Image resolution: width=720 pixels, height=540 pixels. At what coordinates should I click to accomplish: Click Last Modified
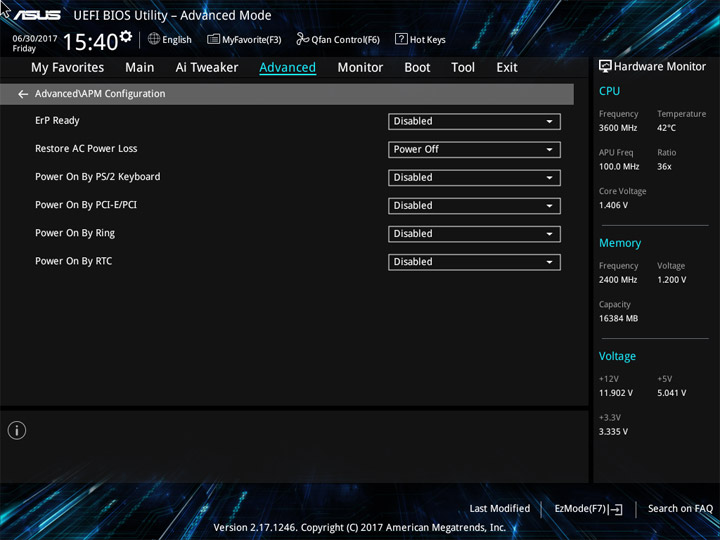500,509
